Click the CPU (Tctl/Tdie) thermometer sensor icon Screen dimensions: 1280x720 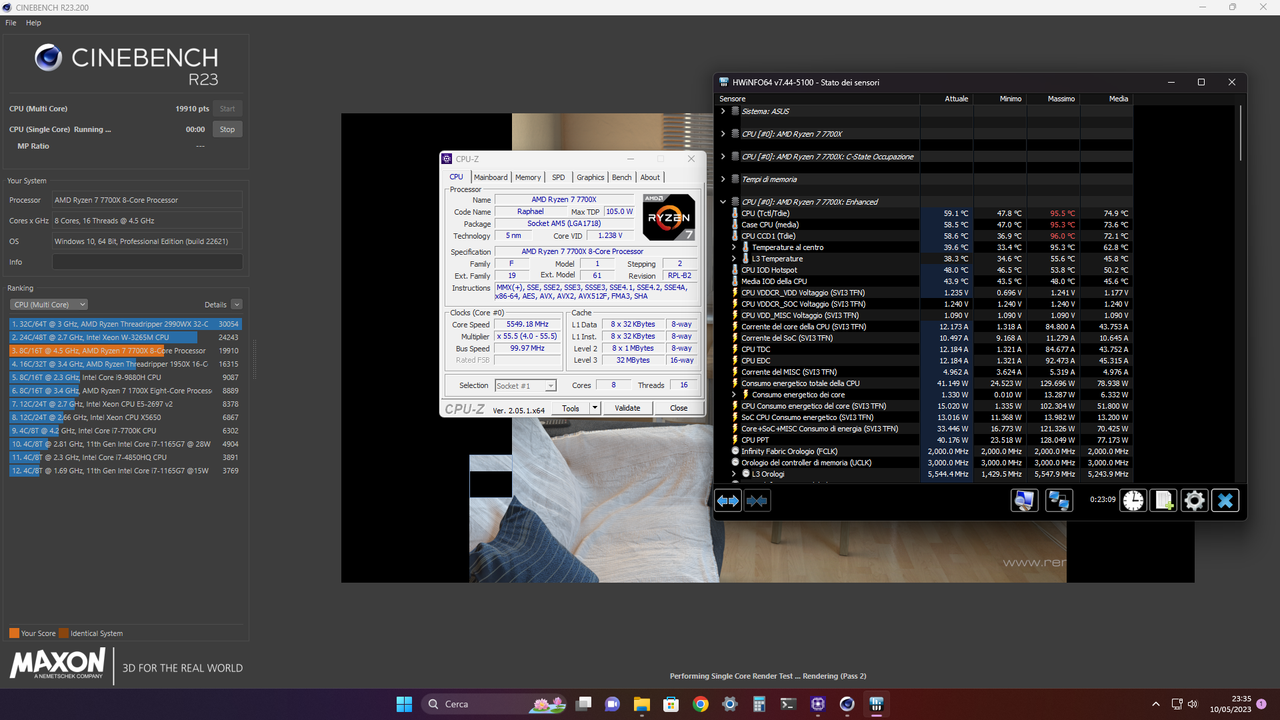735,213
